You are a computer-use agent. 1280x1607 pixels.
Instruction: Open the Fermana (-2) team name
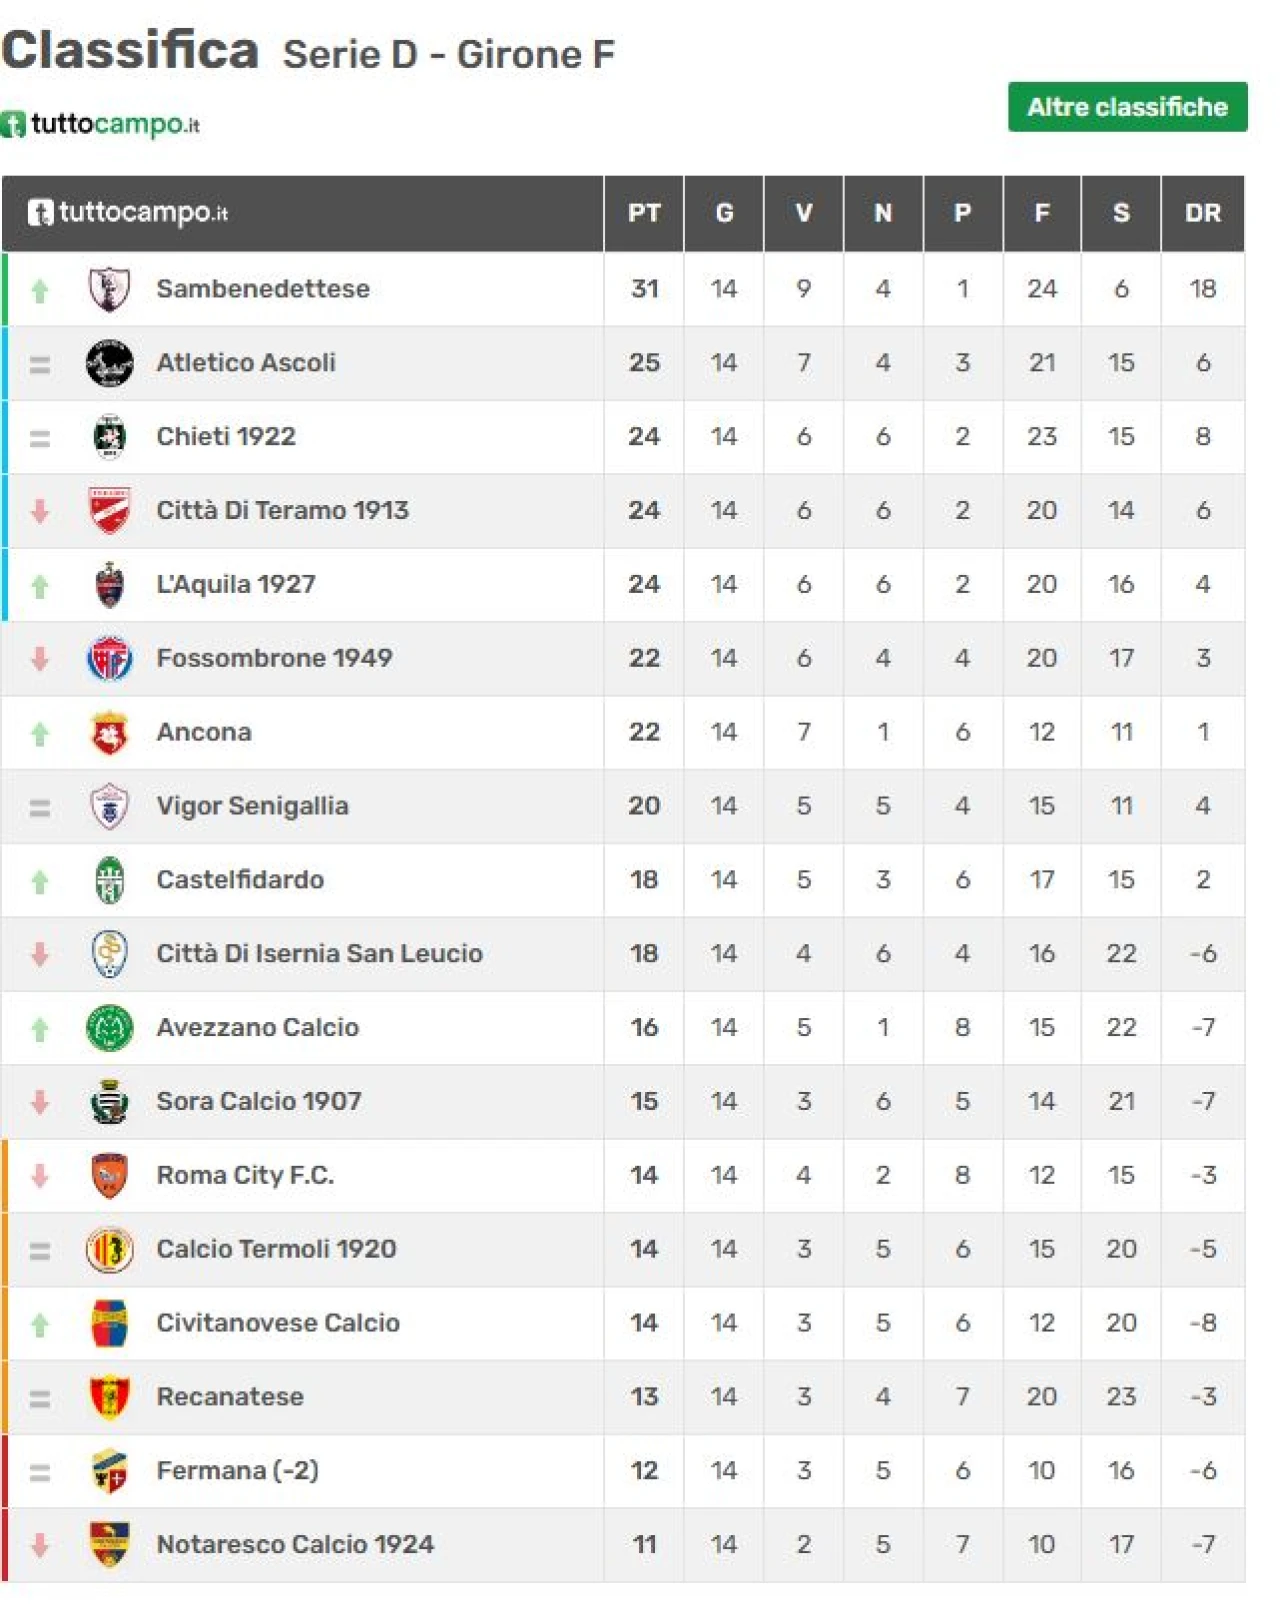238,1471
